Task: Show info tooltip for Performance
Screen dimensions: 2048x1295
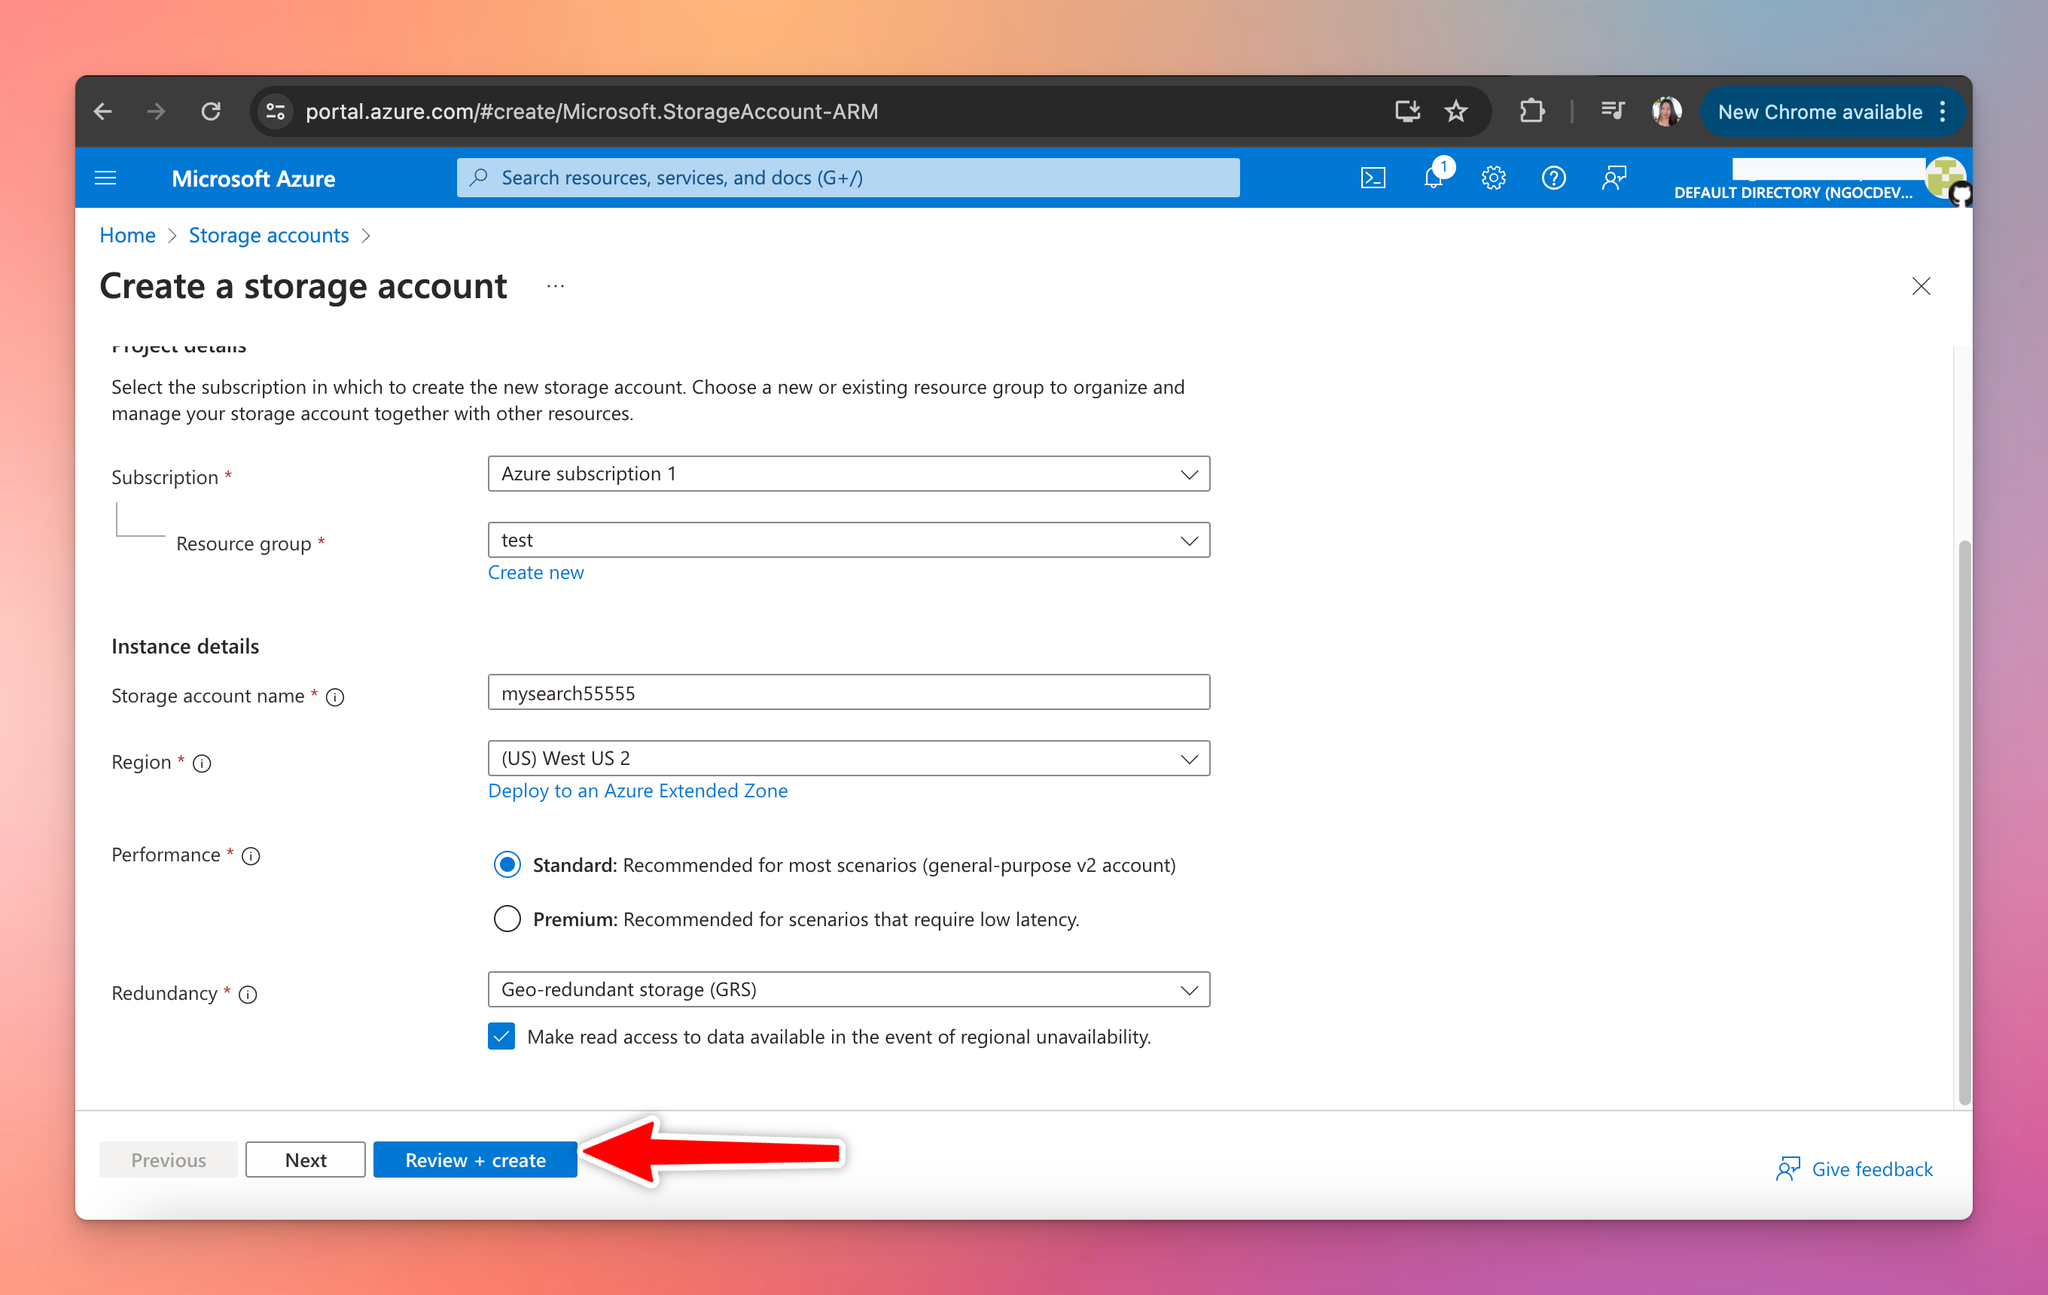Action: point(251,857)
